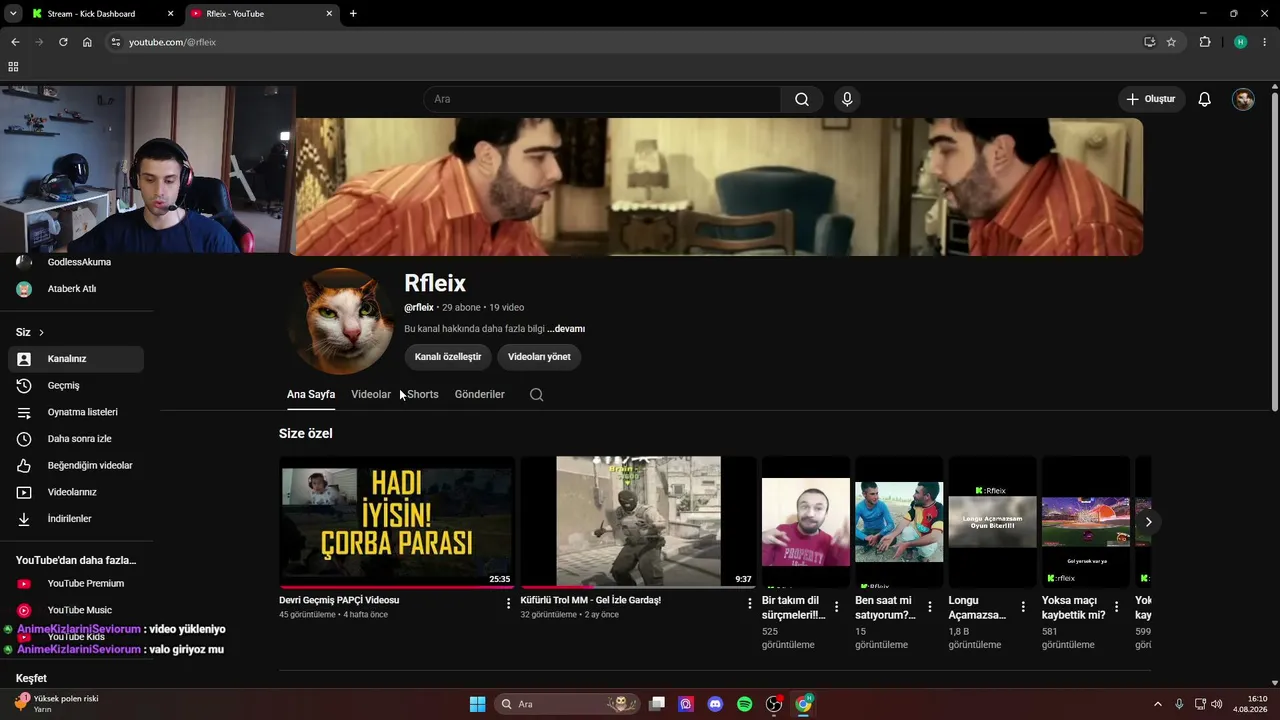Open Videolarınız in sidebar

pyautogui.click(x=76, y=492)
